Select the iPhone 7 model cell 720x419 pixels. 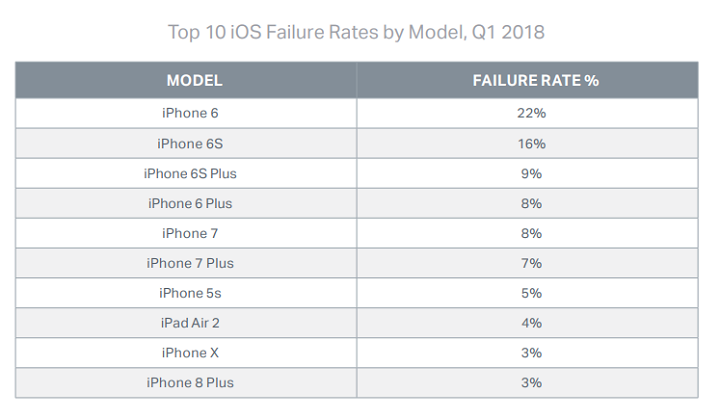[x=190, y=233]
